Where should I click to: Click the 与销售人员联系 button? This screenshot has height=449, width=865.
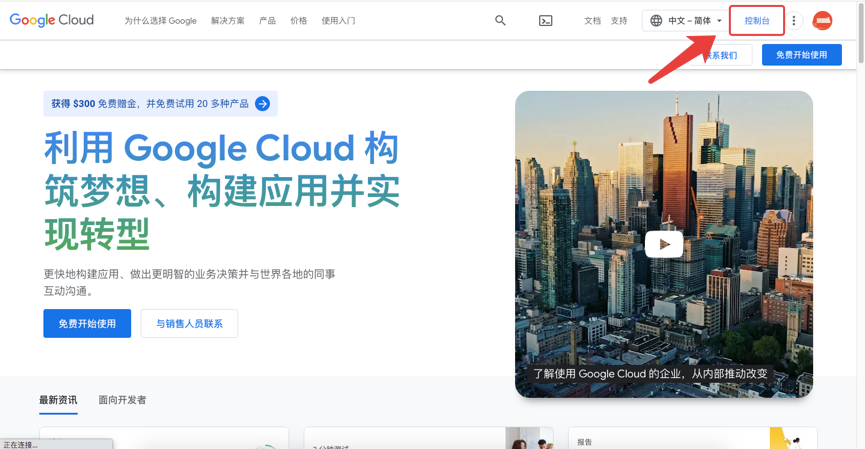click(189, 323)
